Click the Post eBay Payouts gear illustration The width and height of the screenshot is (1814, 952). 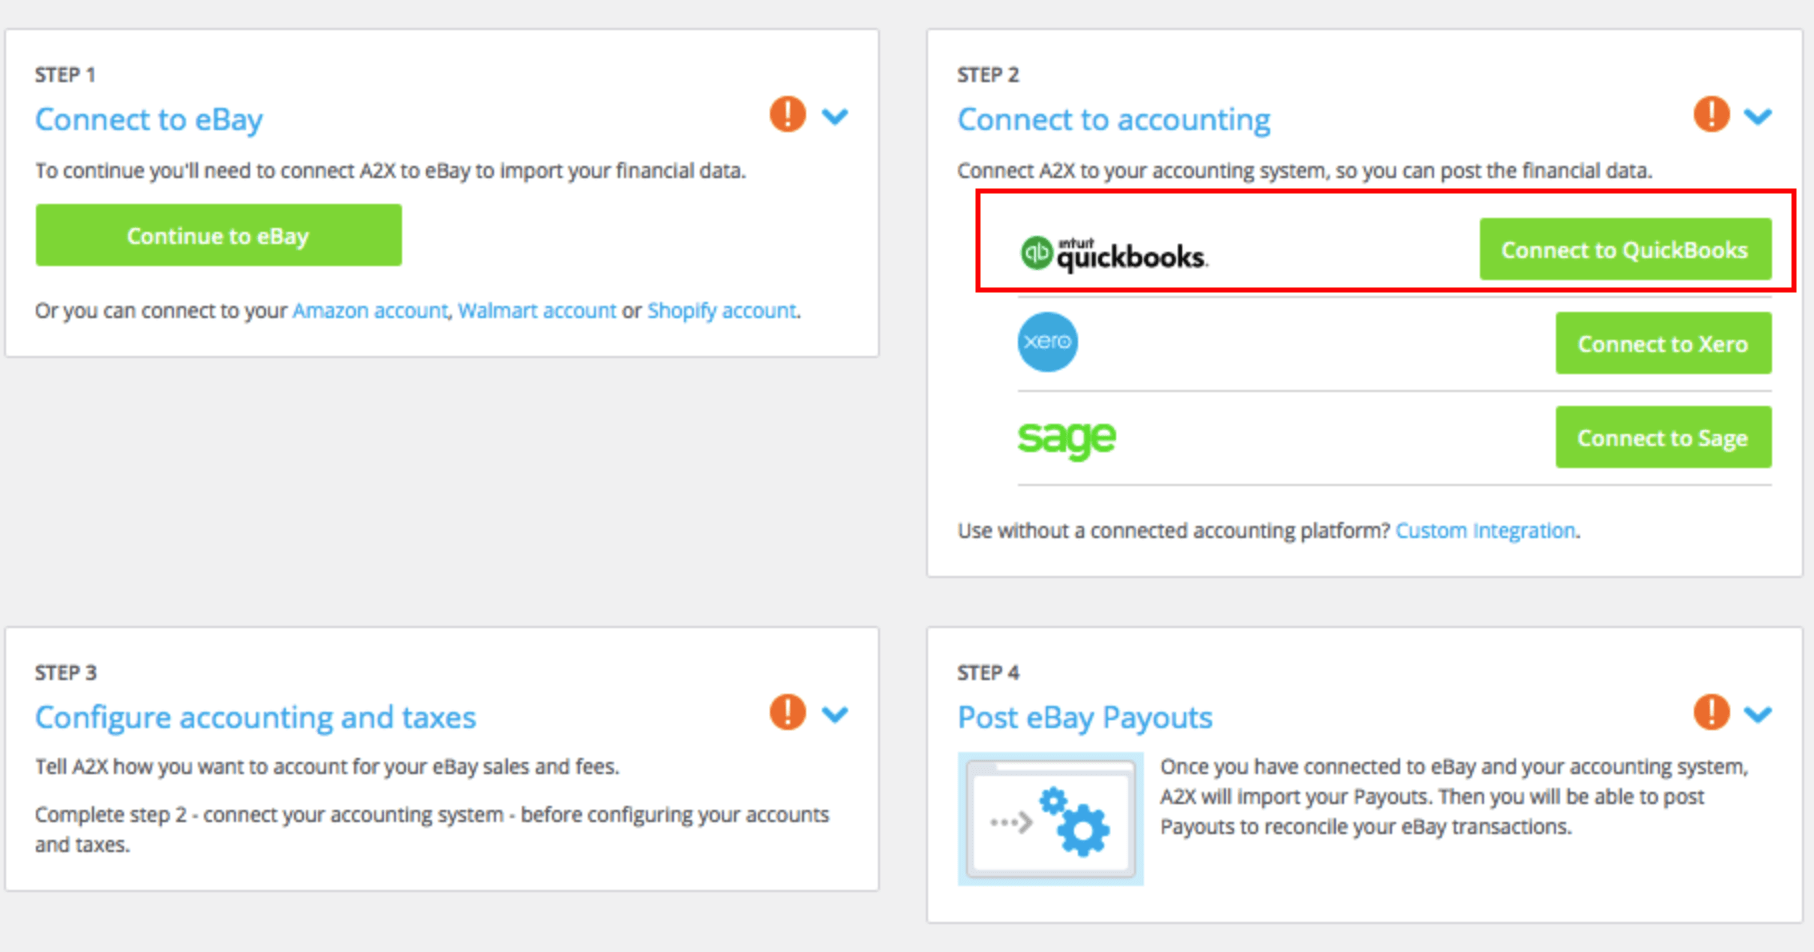click(1050, 819)
